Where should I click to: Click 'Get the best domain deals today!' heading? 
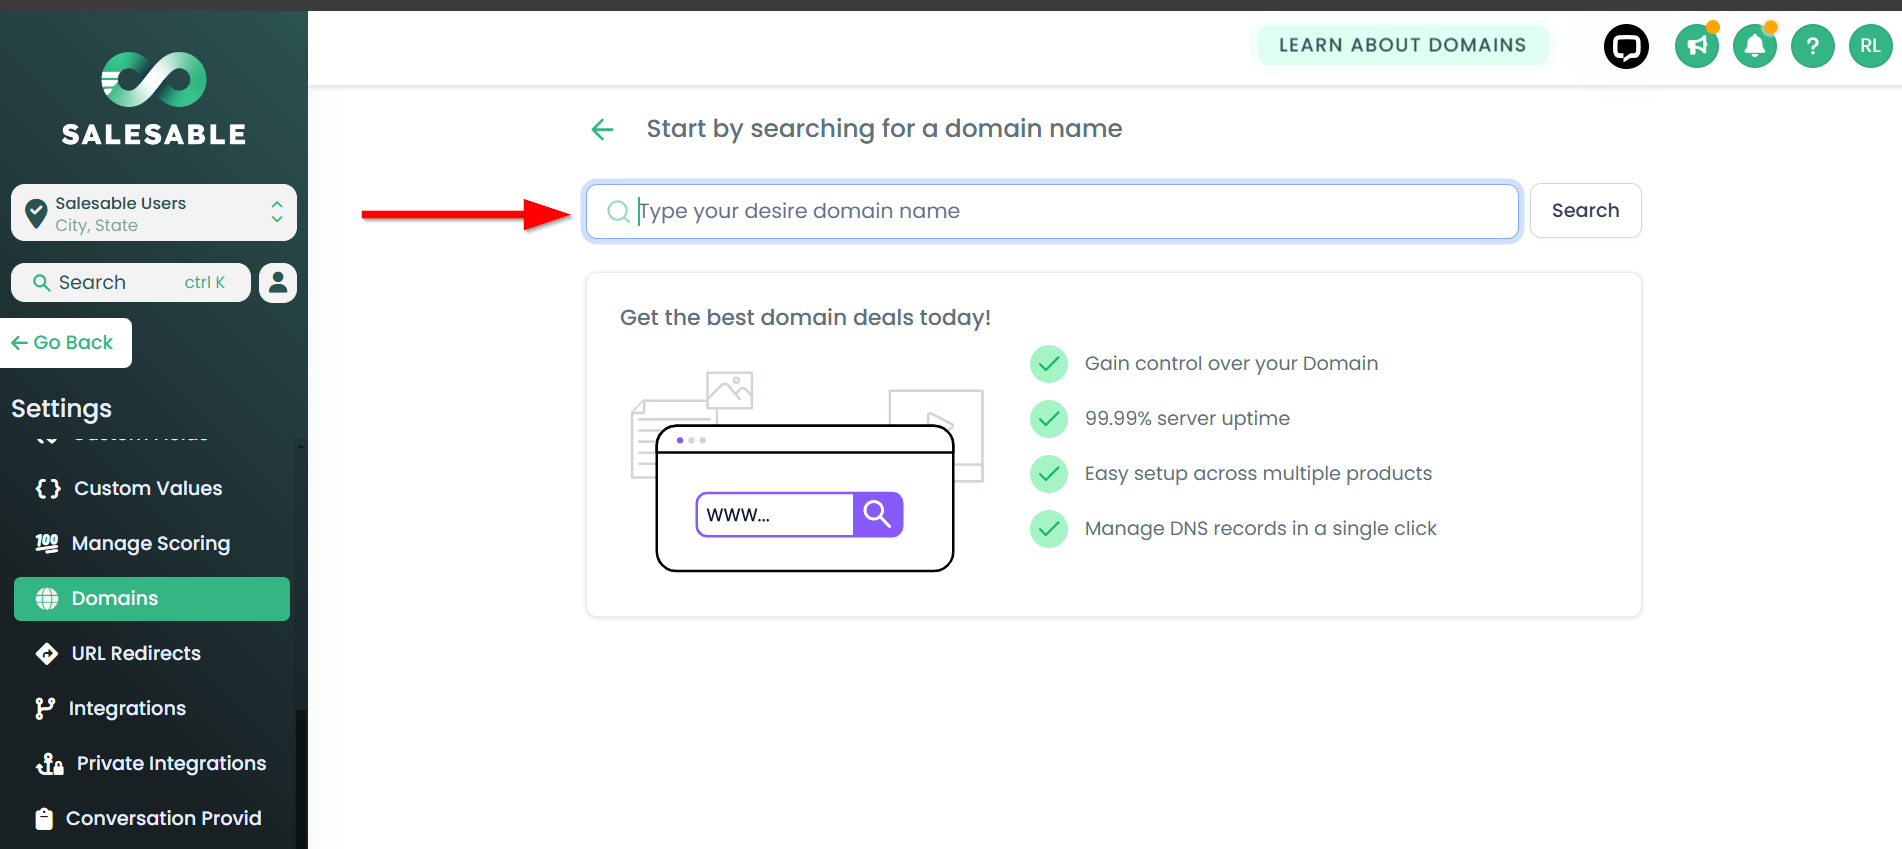coord(805,318)
